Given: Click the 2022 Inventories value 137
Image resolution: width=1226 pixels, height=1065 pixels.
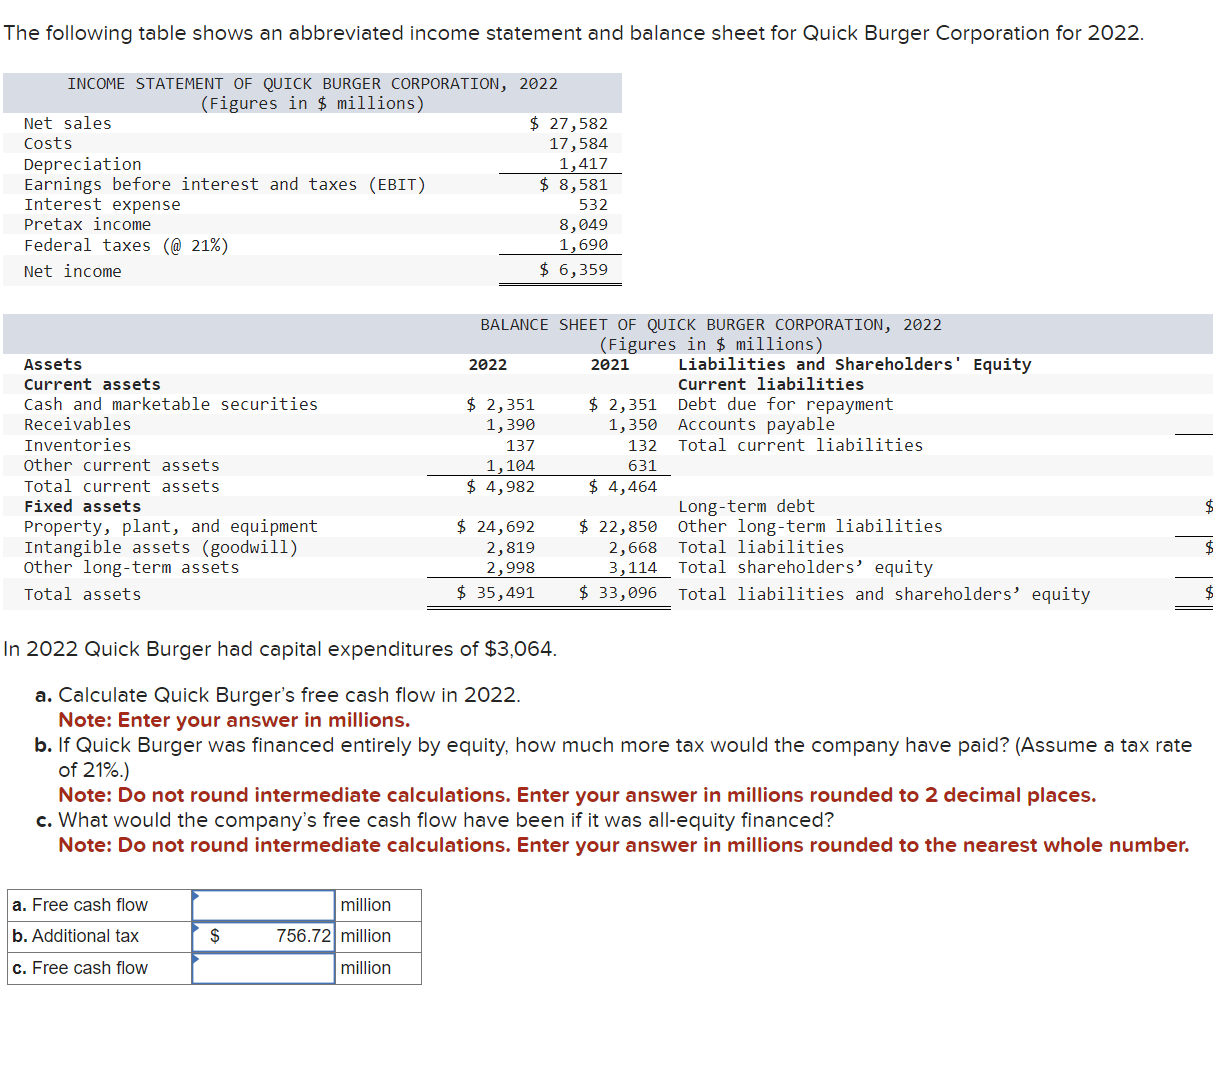Looking at the screenshot, I should click(520, 445).
